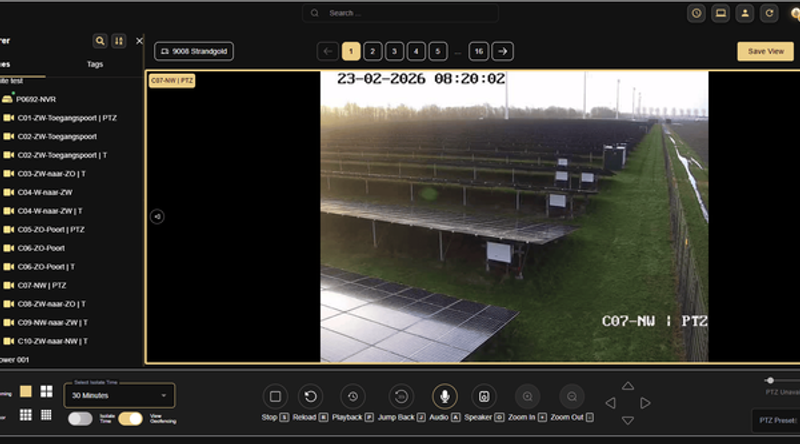Go to view page 3
This screenshot has height=444, width=800.
[x=394, y=51]
